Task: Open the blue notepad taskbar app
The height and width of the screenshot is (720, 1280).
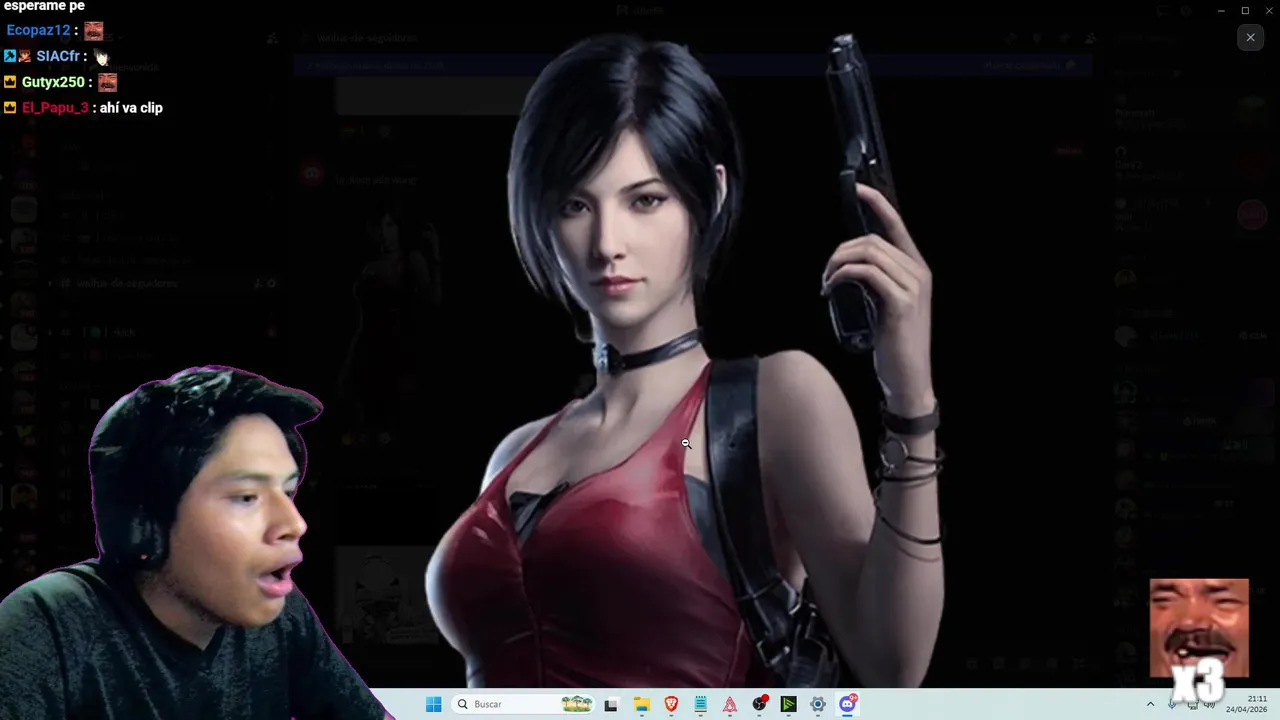Action: [700, 704]
